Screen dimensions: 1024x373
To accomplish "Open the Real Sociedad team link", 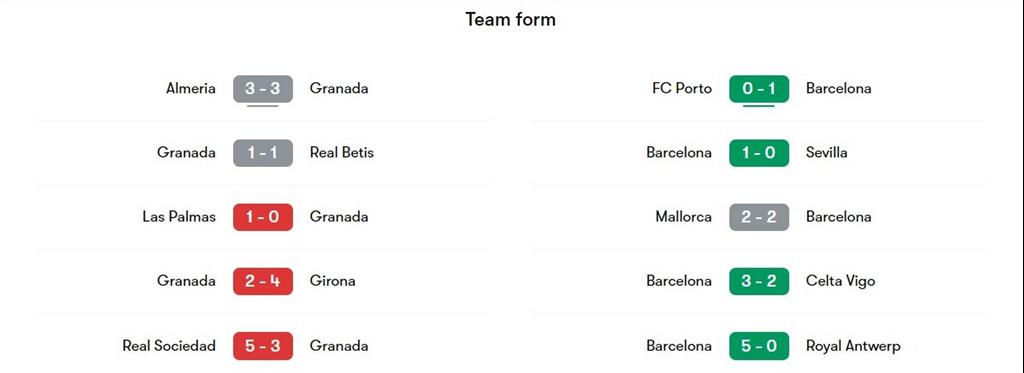I will 169,346.
